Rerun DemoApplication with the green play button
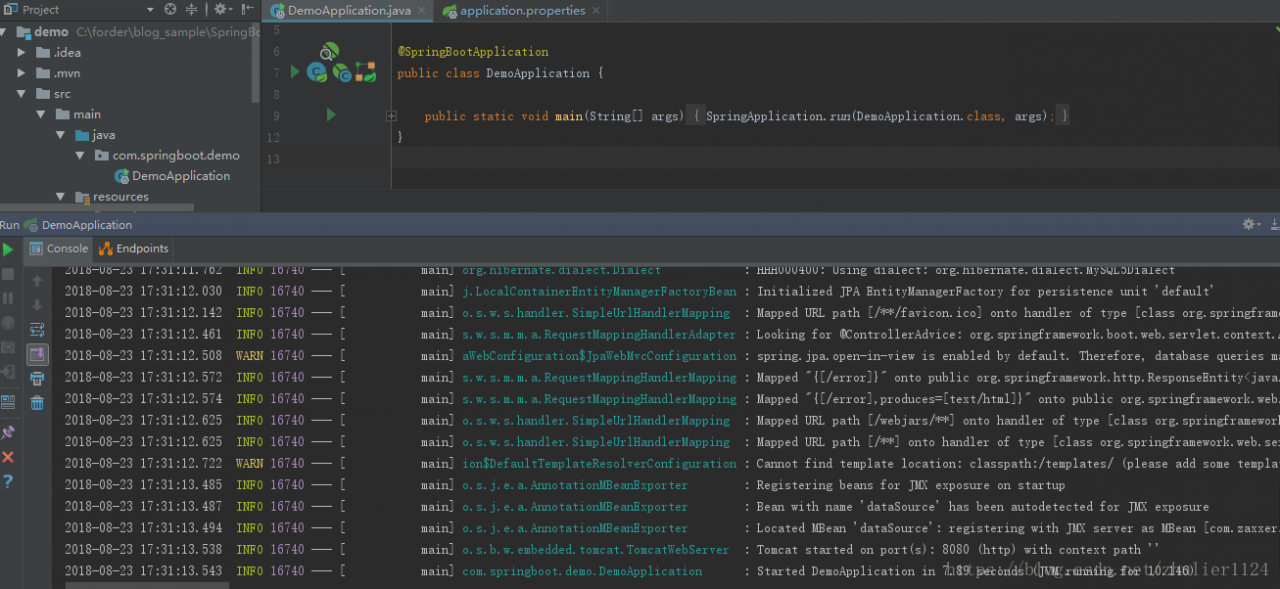This screenshot has height=589, width=1280. coord(8,249)
